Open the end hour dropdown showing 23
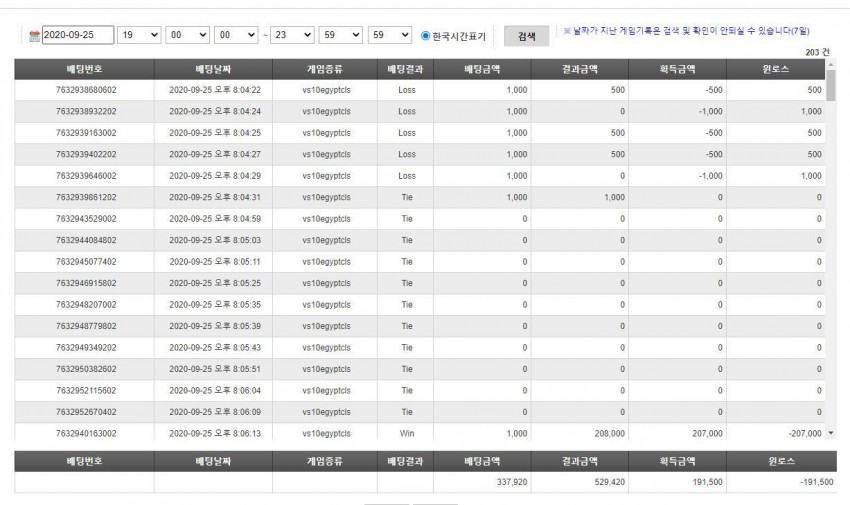850x505 pixels. click(x=292, y=35)
